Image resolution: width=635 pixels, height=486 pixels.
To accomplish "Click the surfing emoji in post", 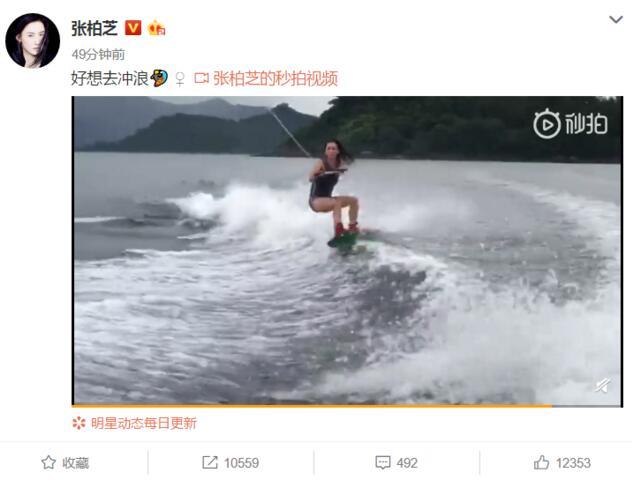I will click(160, 78).
